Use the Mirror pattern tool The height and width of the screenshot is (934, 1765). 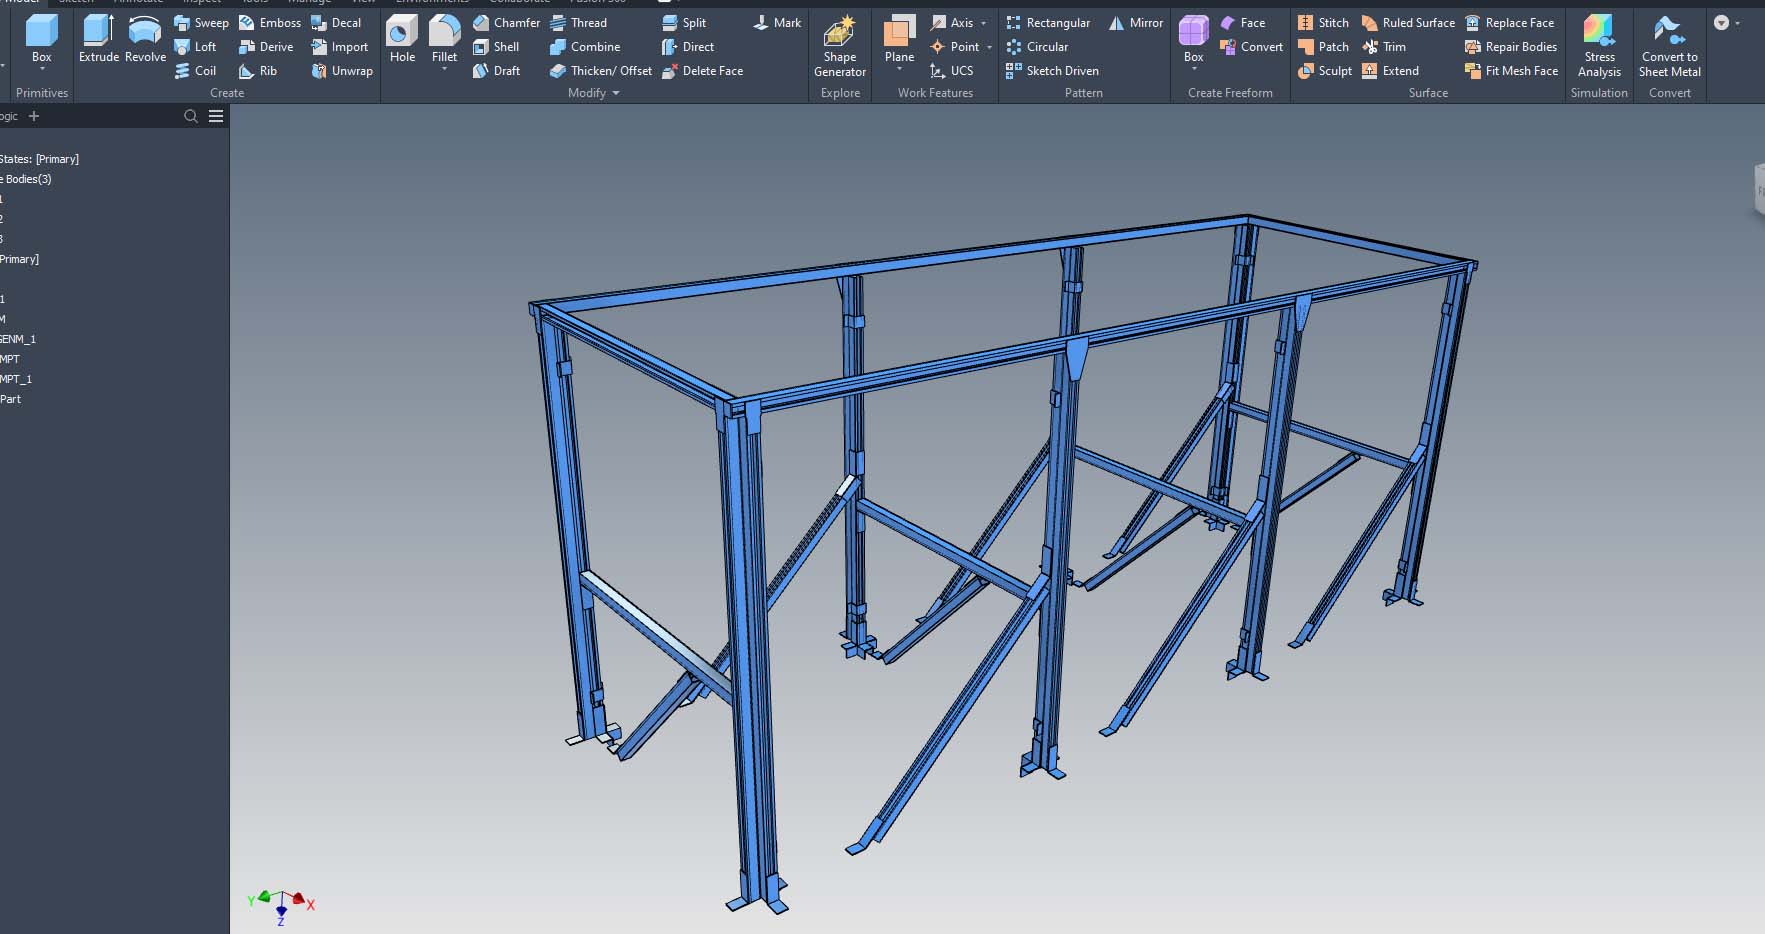click(1134, 22)
